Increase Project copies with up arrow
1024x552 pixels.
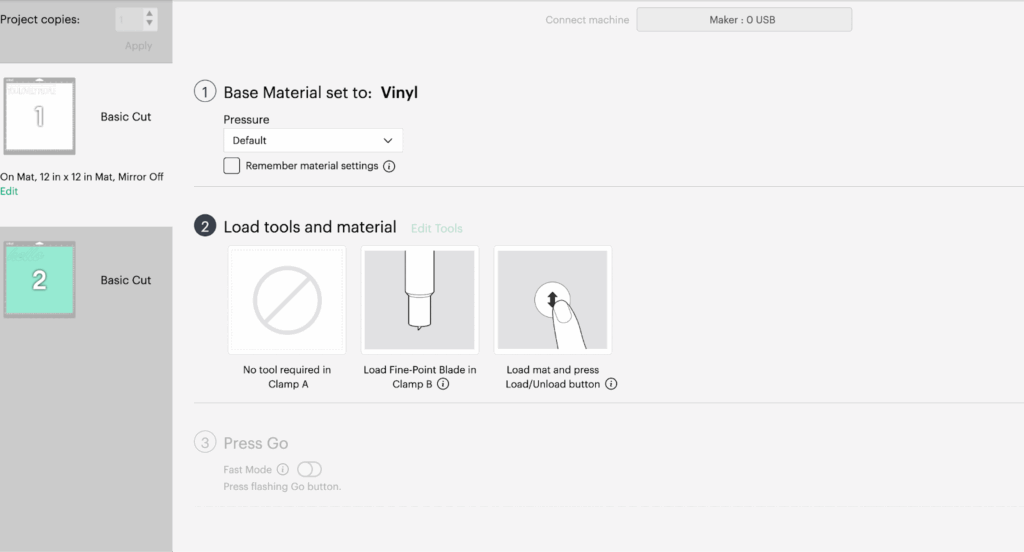[150, 14]
